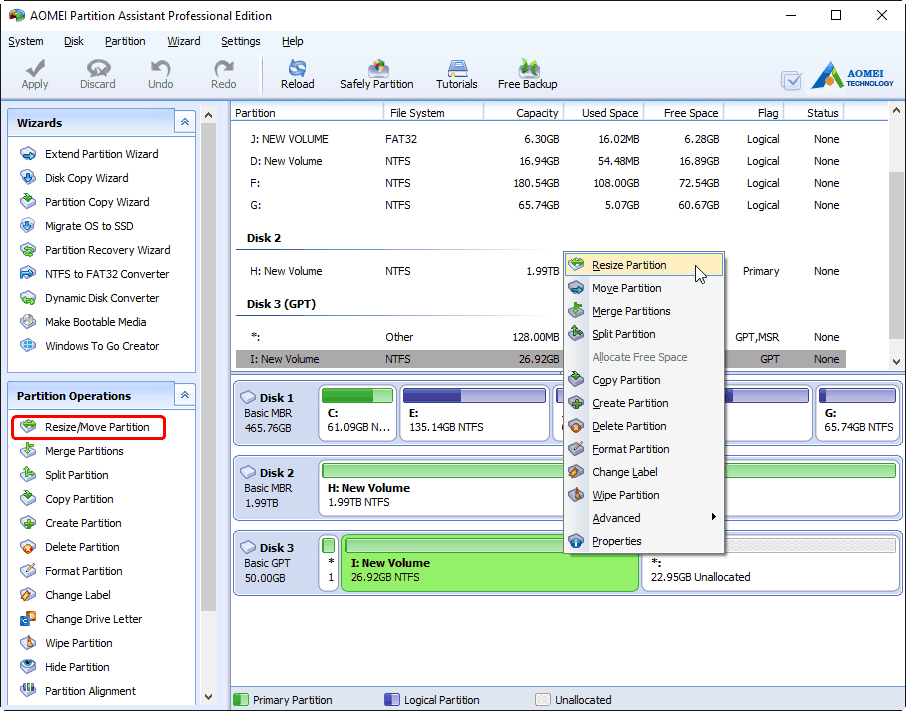Open the NTFS to FAT32 Converter
This screenshot has width=906, height=711.
tap(95, 274)
